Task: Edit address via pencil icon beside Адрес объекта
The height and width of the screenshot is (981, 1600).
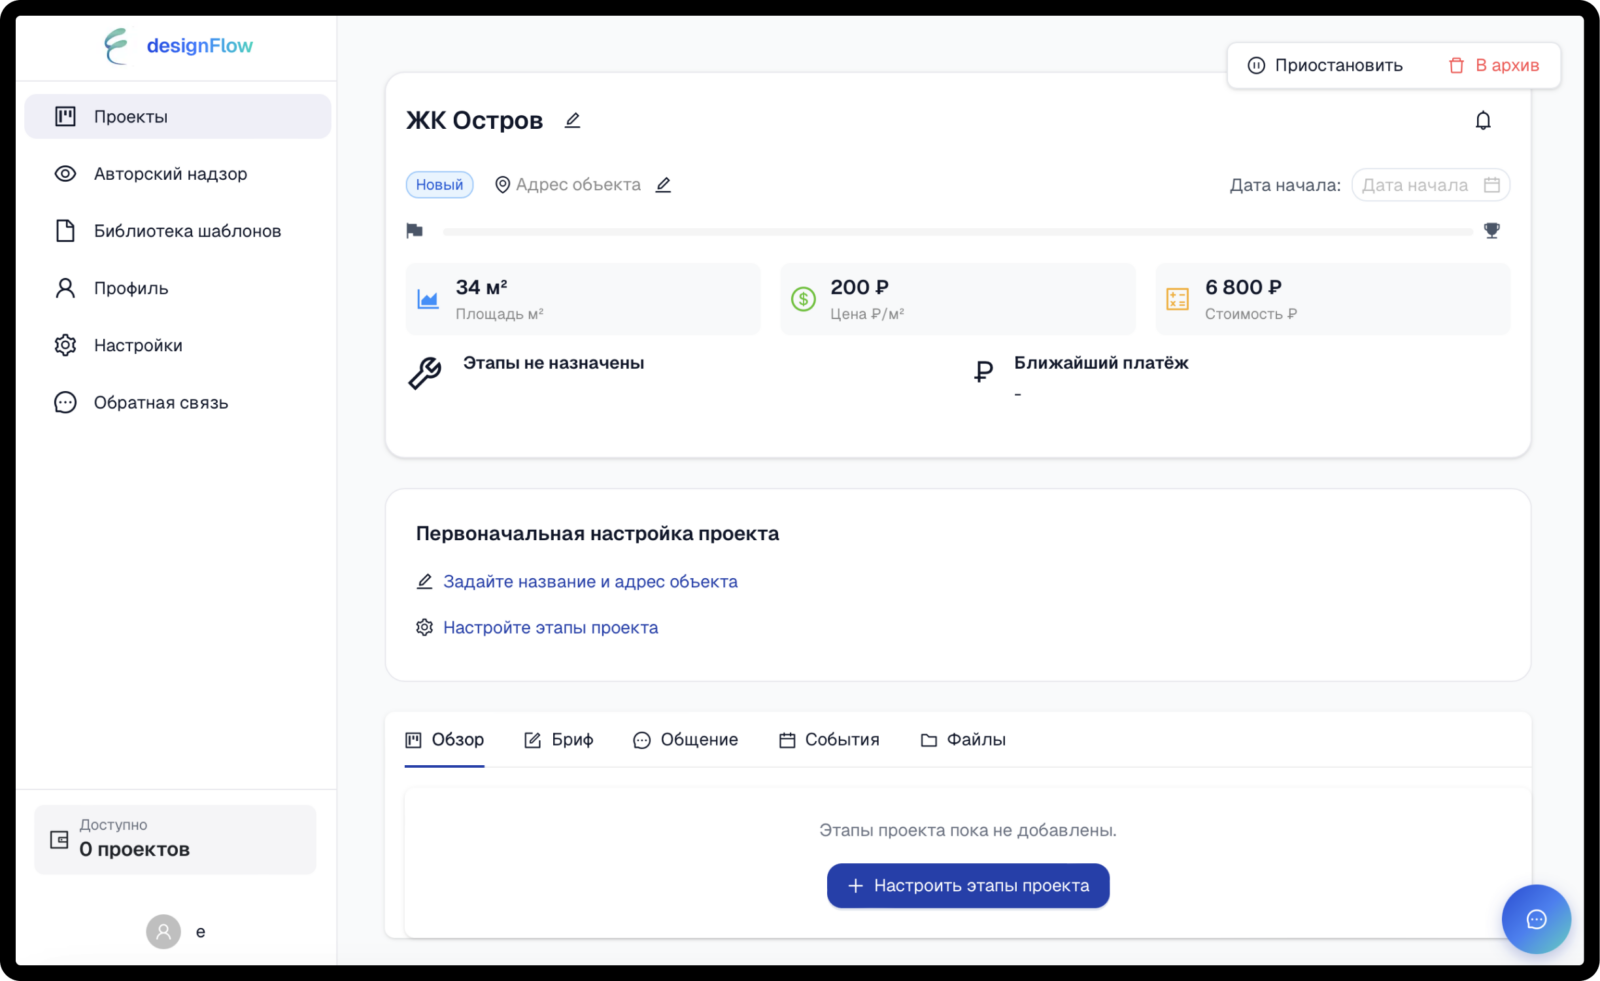Action: click(663, 185)
